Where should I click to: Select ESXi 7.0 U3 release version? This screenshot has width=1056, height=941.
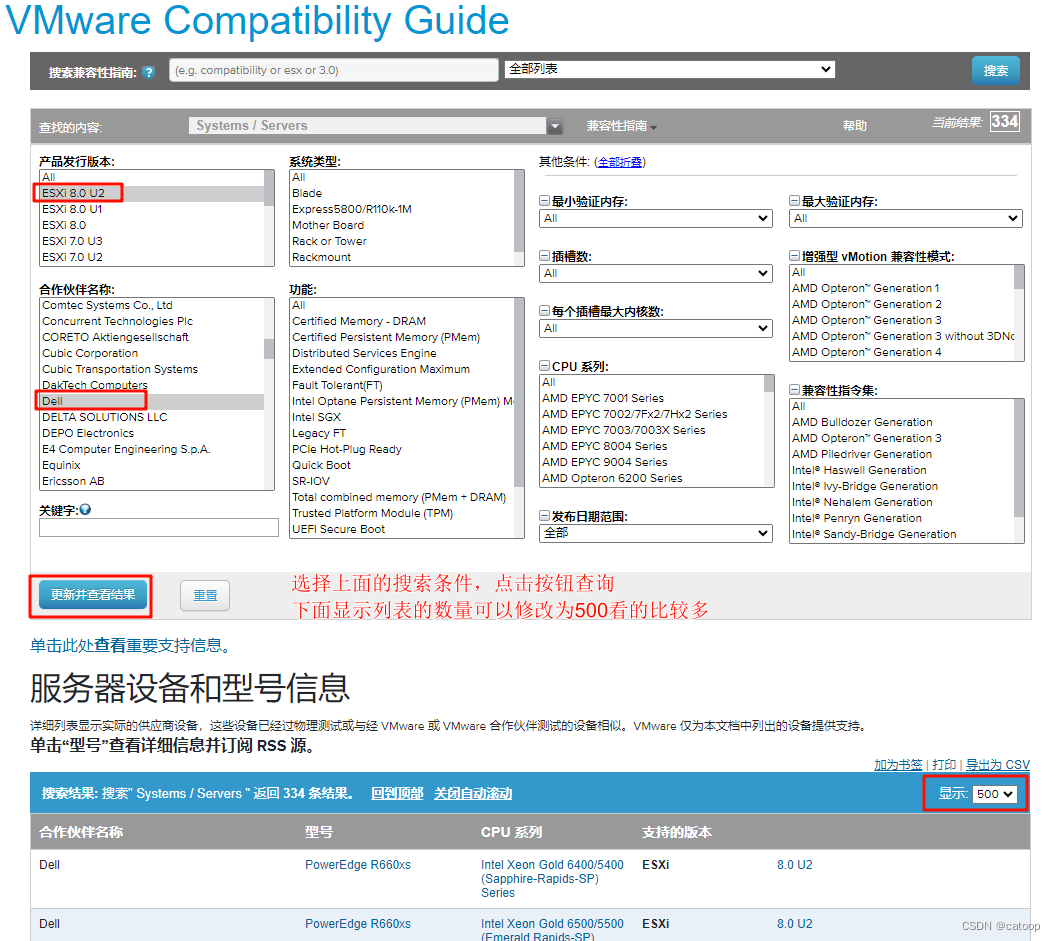coord(152,241)
